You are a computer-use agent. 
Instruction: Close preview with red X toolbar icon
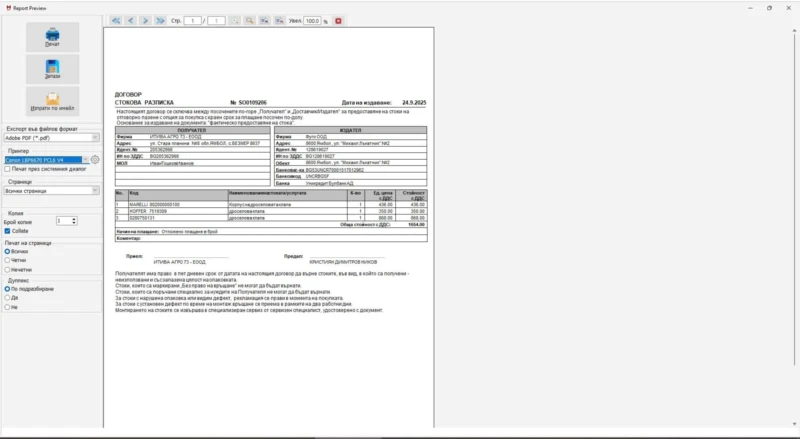coord(338,20)
